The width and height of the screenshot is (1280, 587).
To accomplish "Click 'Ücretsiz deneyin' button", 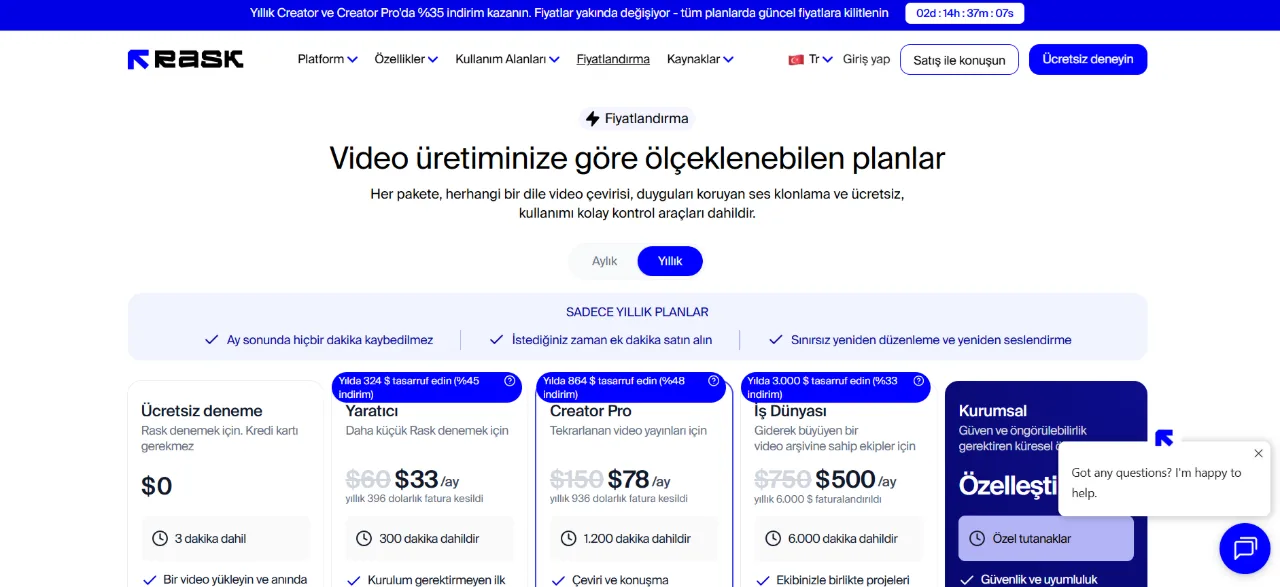I will (x=1088, y=59).
